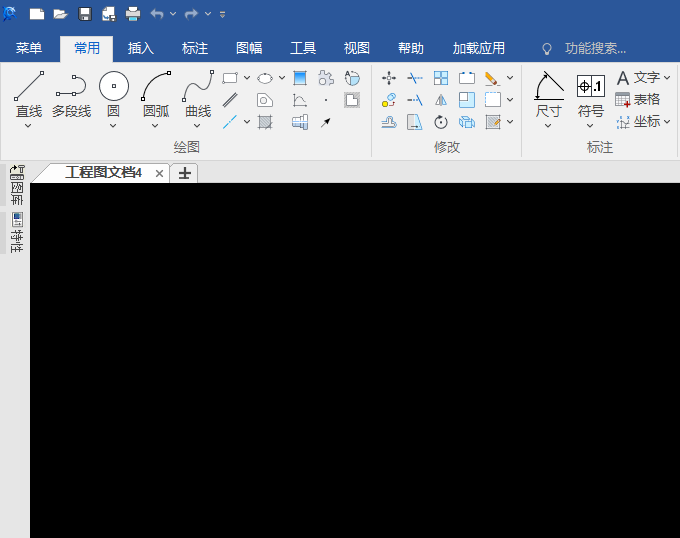Select the blue dashed centerline tool
The width and height of the screenshot is (680, 538).
(230, 122)
